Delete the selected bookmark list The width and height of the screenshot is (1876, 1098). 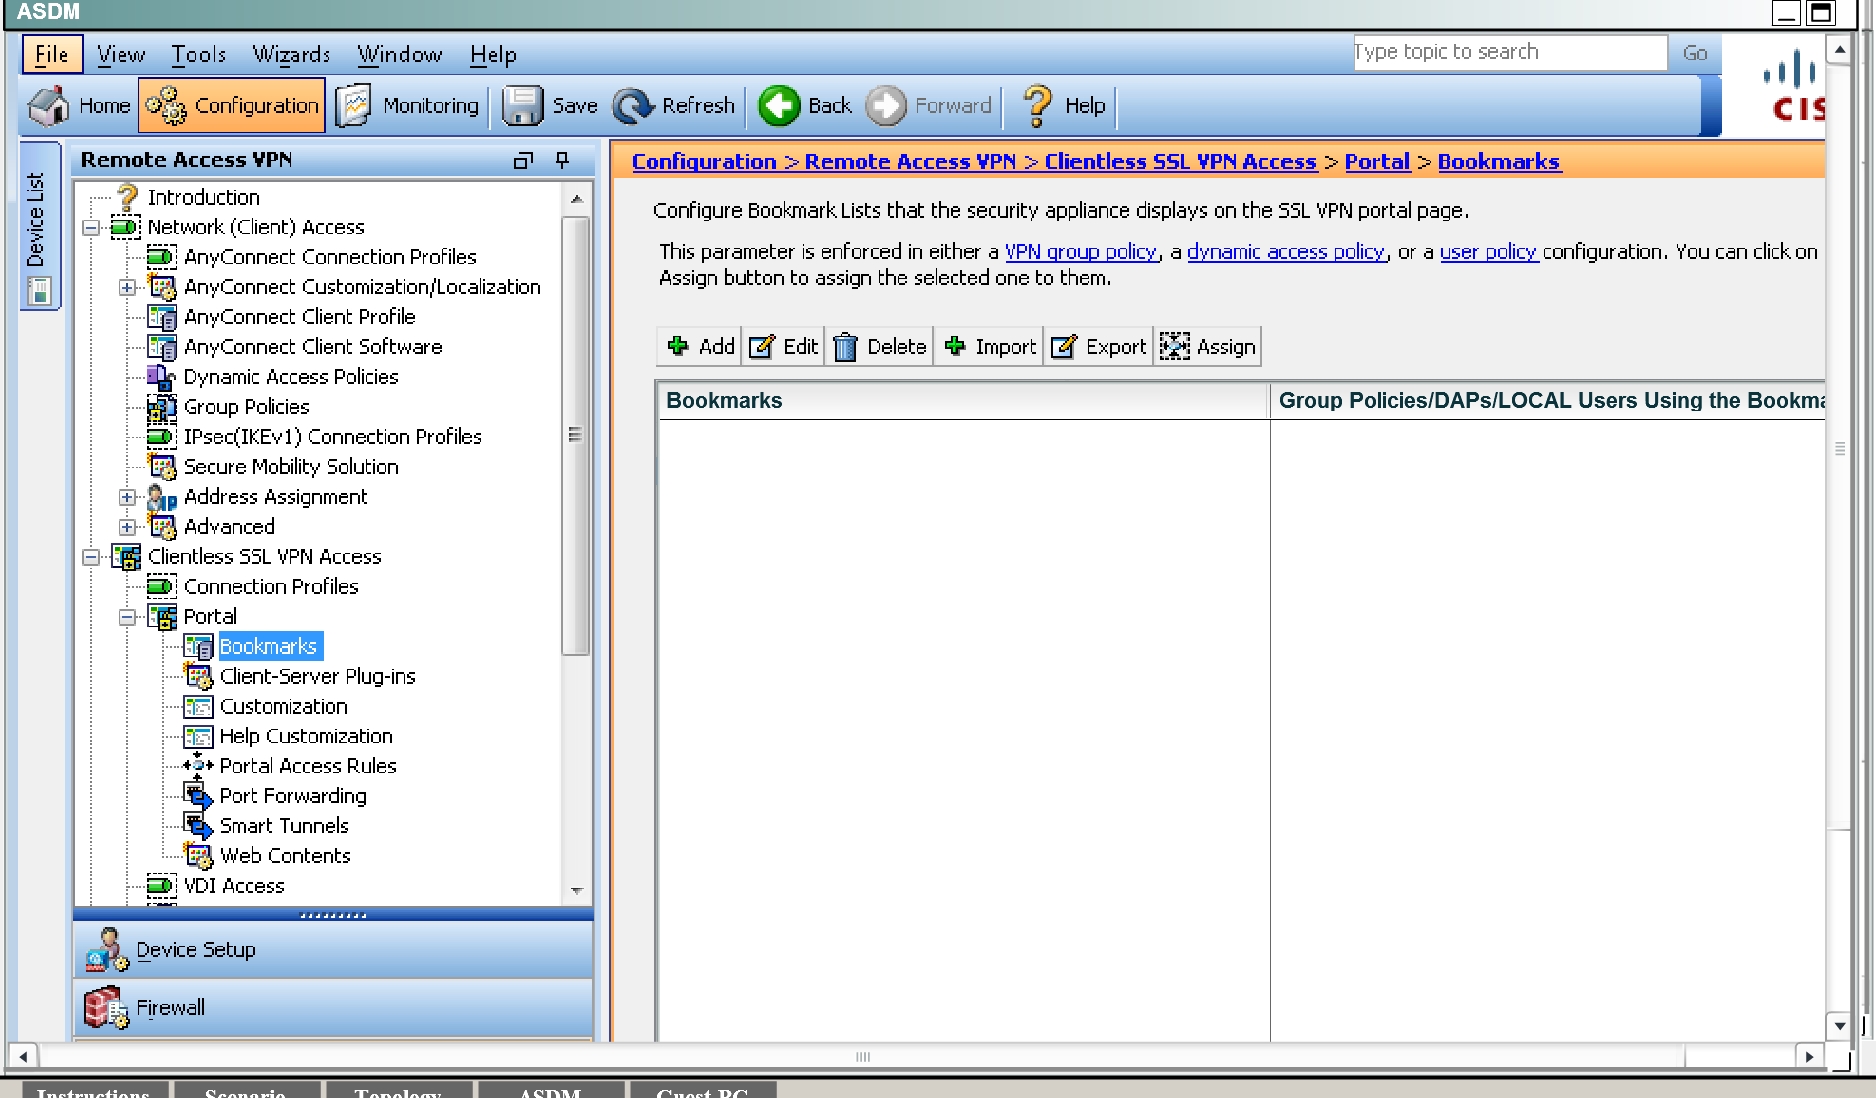coord(880,347)
